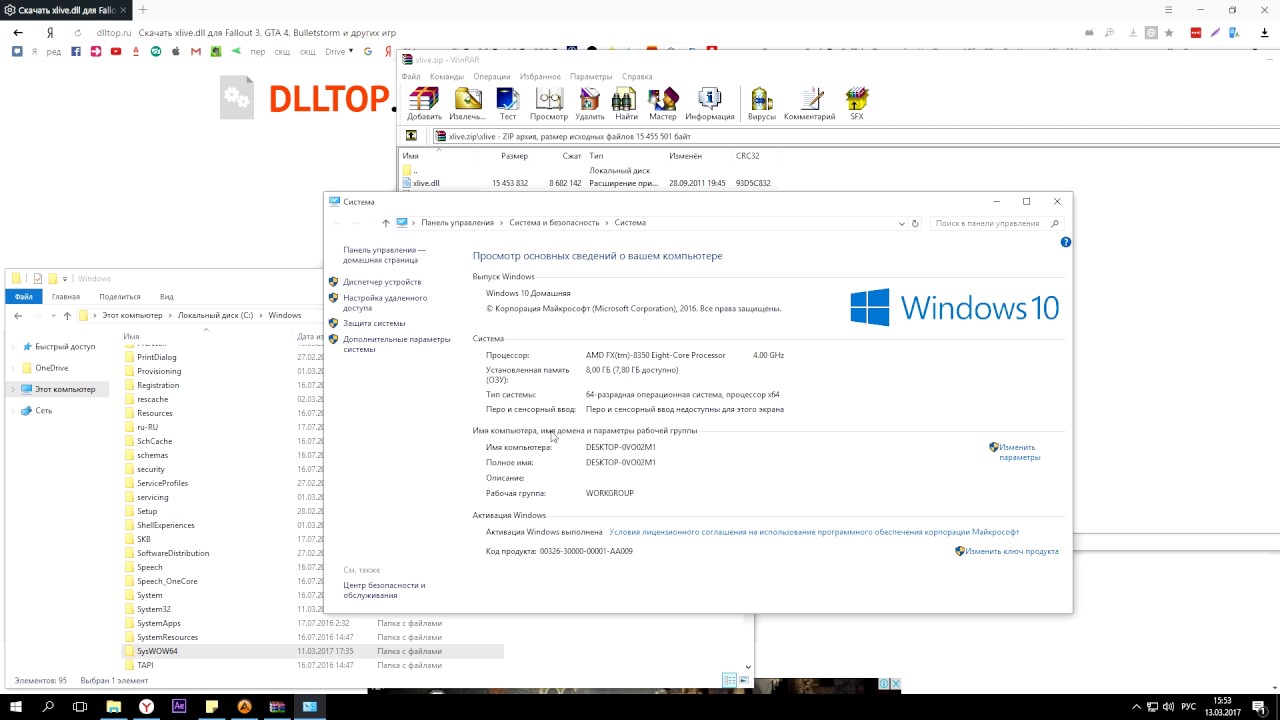This screenshot has height=720, width=1280.
Task: Open the WinRAR Файл menu
Action: (x=411, y=76)
